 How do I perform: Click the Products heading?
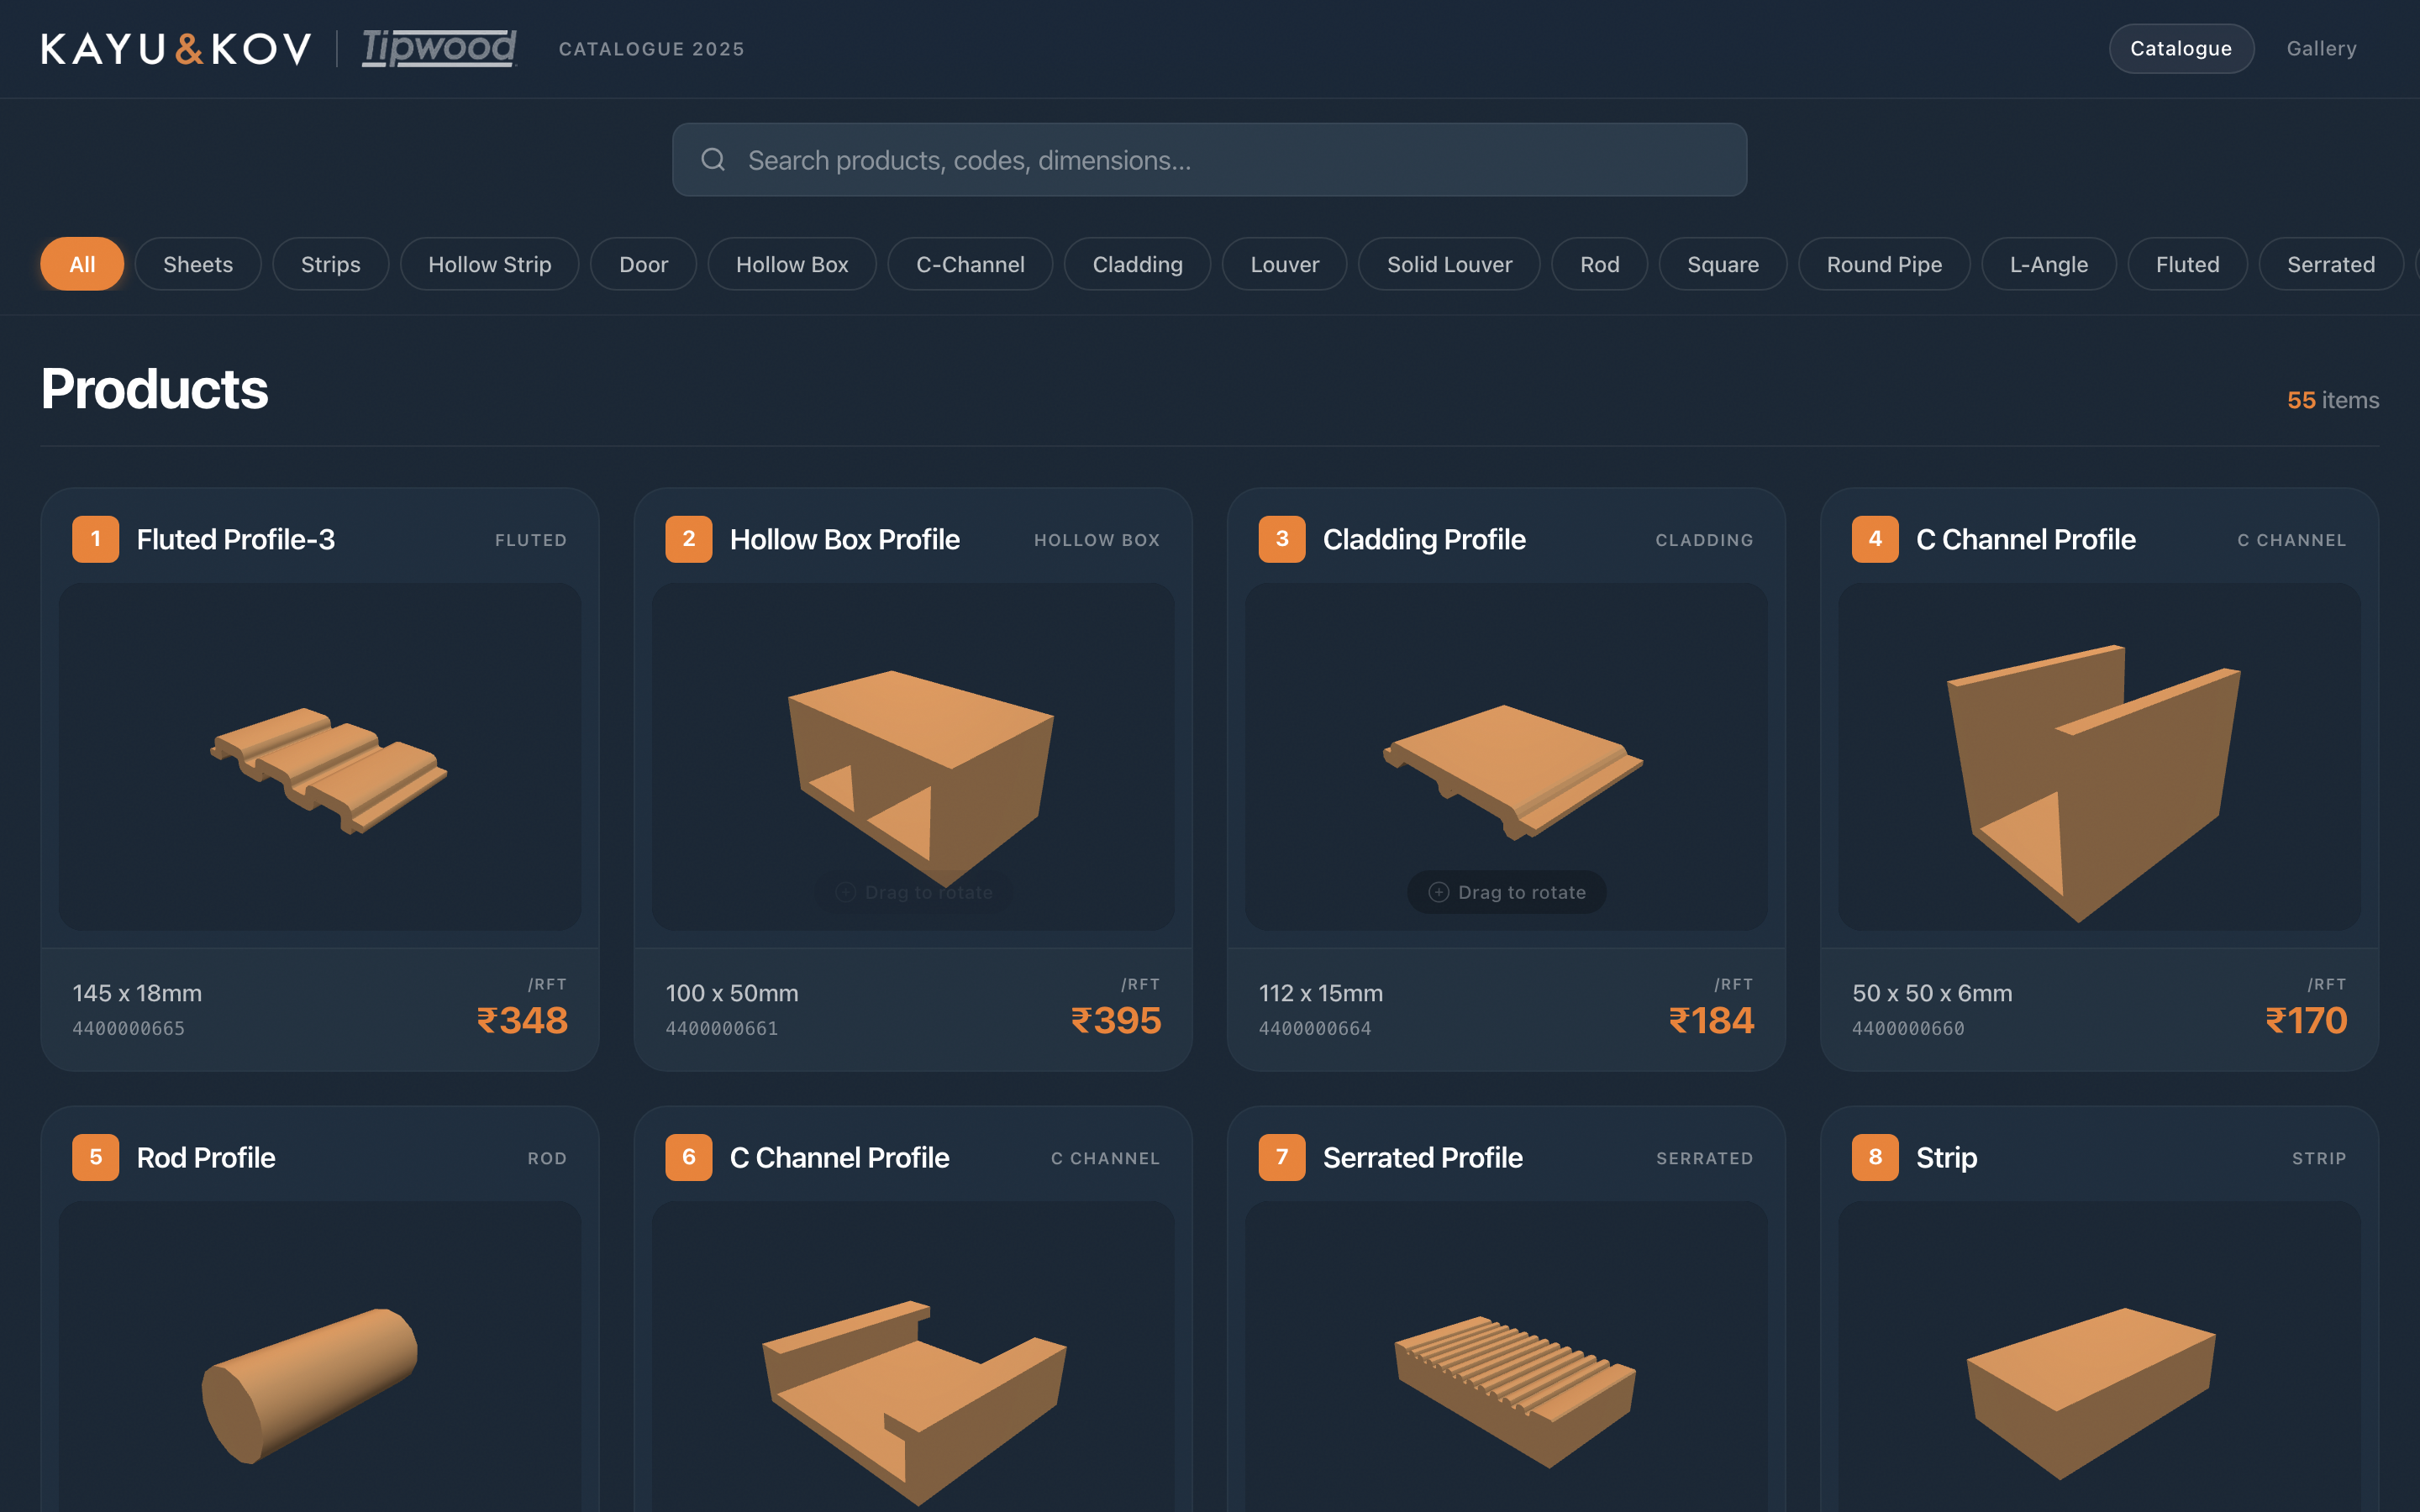155,388
